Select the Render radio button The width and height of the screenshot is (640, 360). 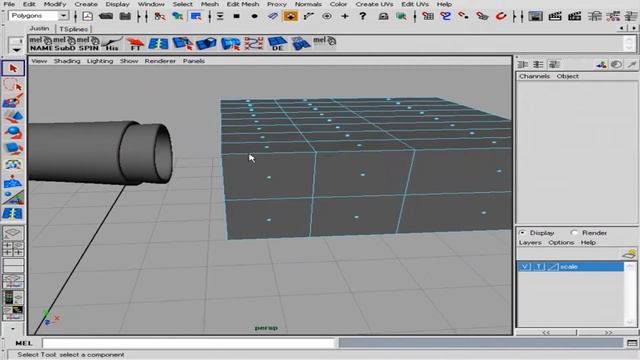(x=574, y=233)
